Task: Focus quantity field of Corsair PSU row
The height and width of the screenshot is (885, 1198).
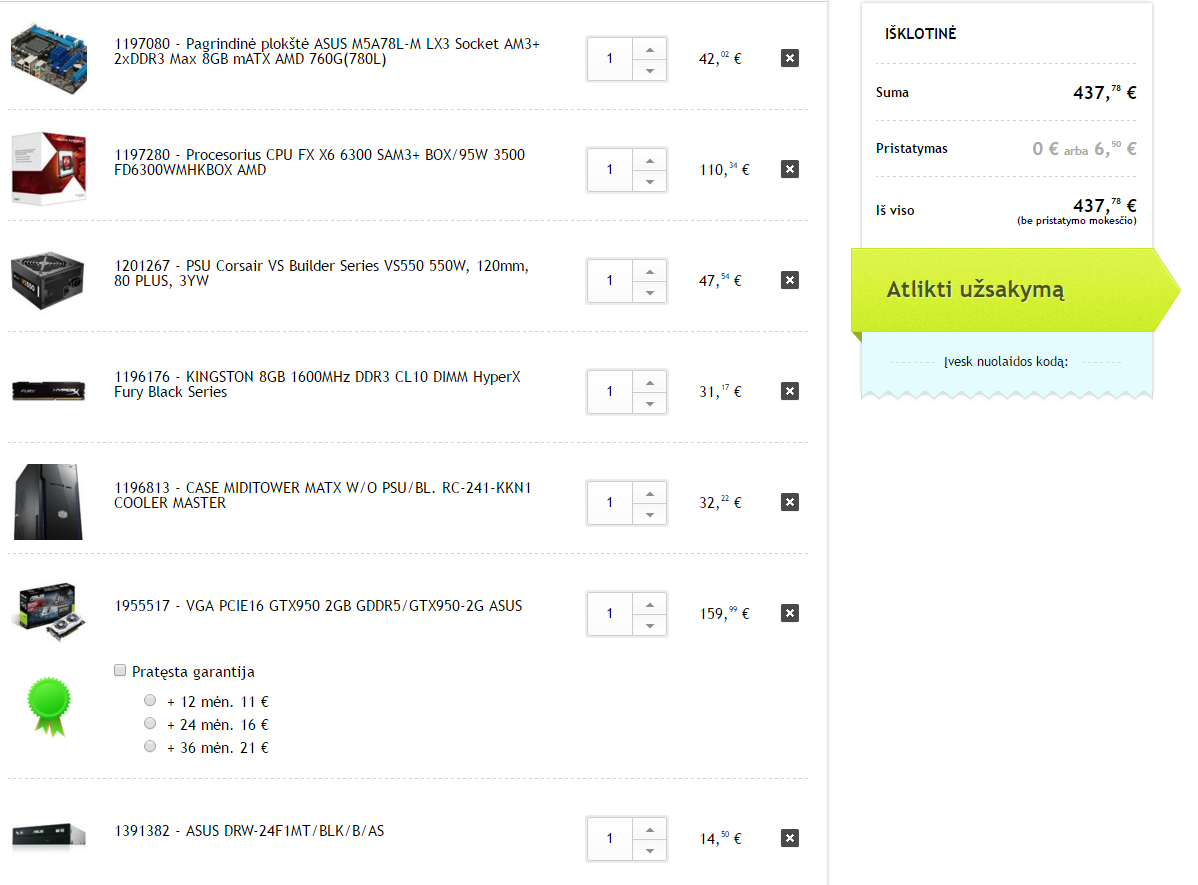Action: pyautogui.click(x=610, y=280)
